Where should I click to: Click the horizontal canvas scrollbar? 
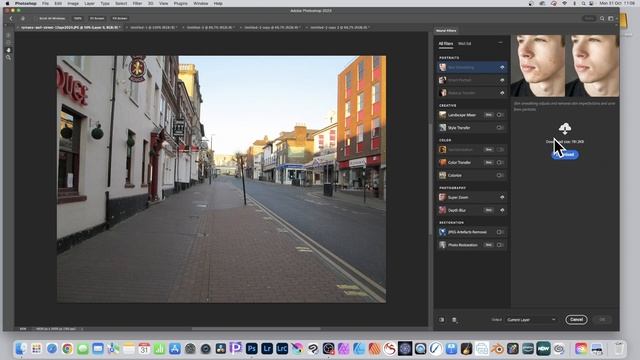(x=256, y=329)
